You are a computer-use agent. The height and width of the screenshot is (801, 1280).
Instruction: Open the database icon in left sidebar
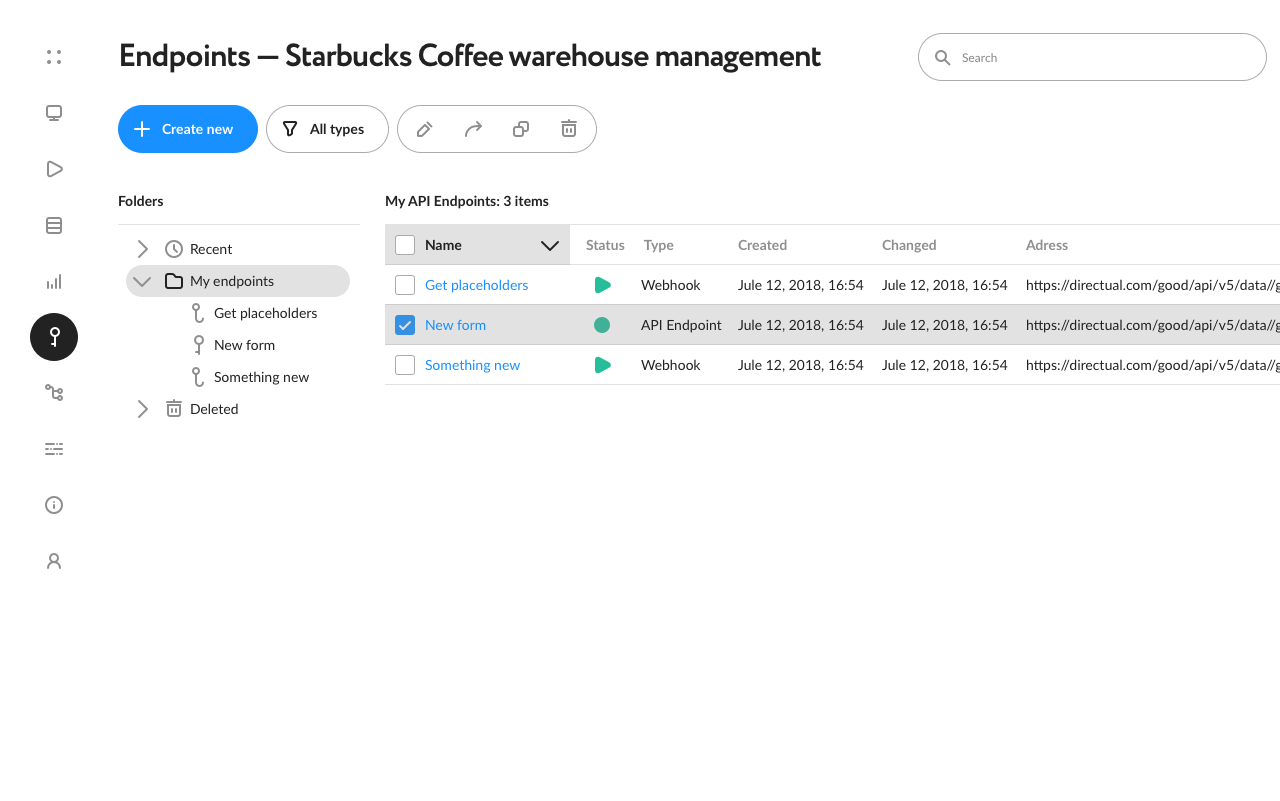coord(54,225)
